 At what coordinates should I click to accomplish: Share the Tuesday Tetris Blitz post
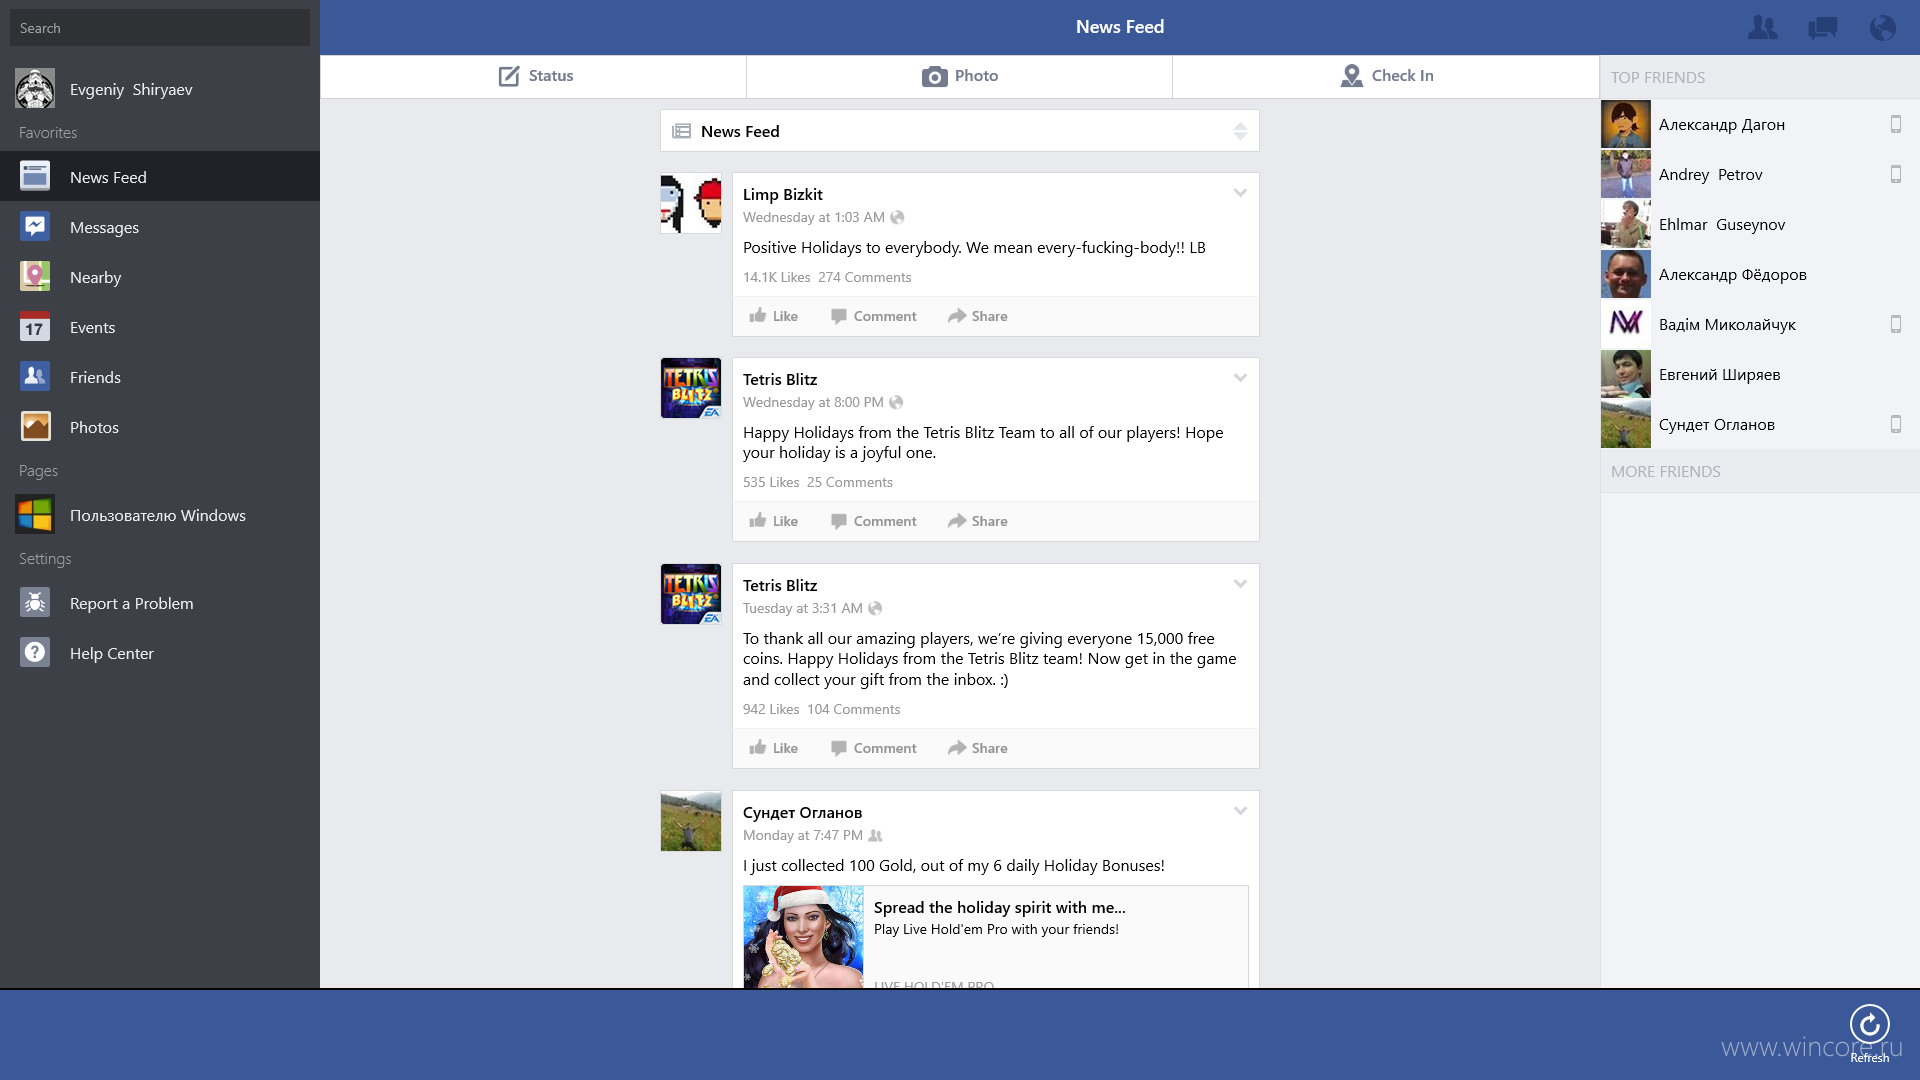978,748
